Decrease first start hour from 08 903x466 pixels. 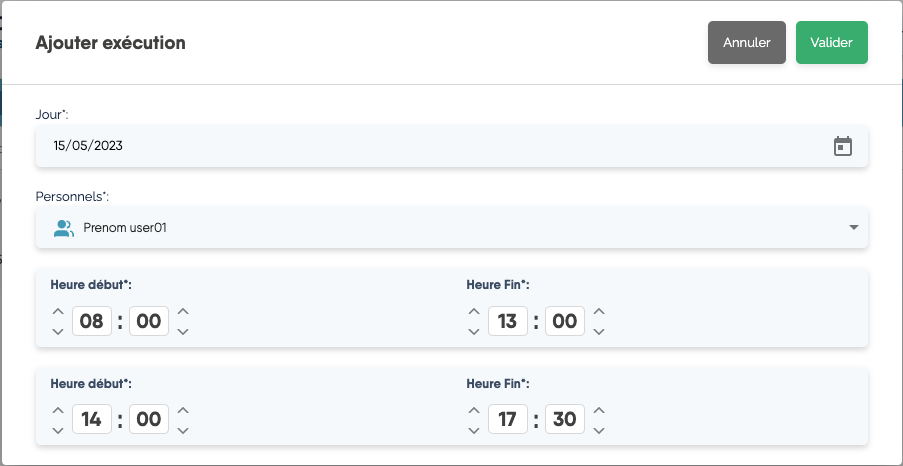pyautogui.click(x=58, y=332)
